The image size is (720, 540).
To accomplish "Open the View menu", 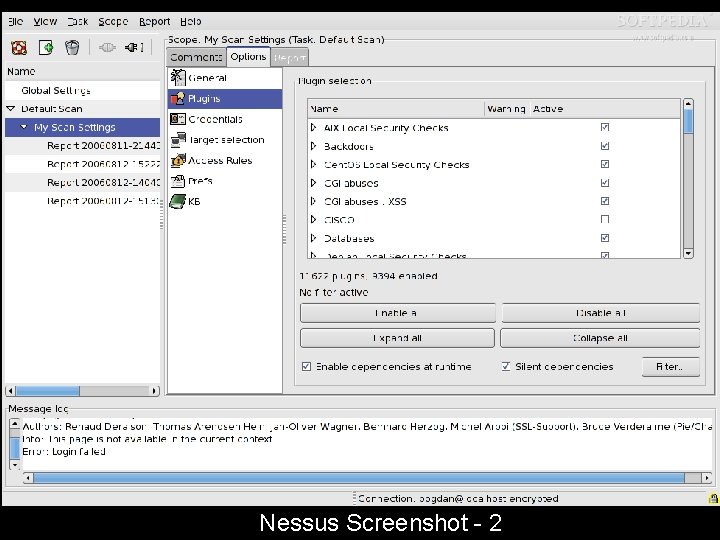I will [45, 21].
